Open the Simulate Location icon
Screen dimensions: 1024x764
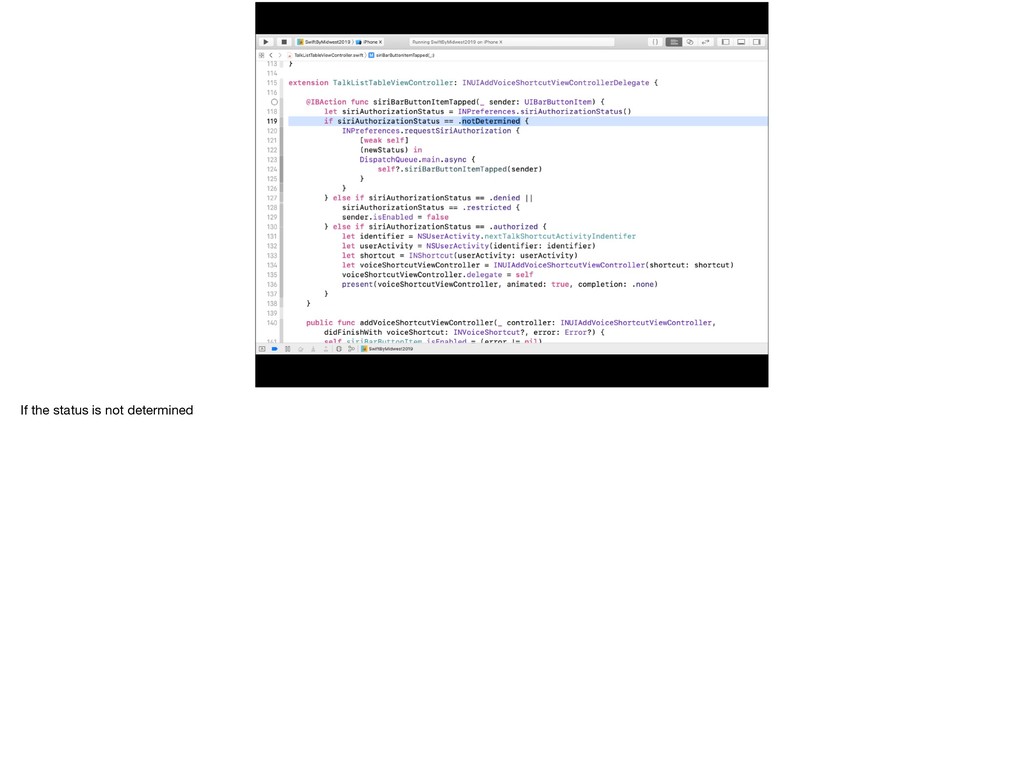pyautogui.click(x=351, y=349)
